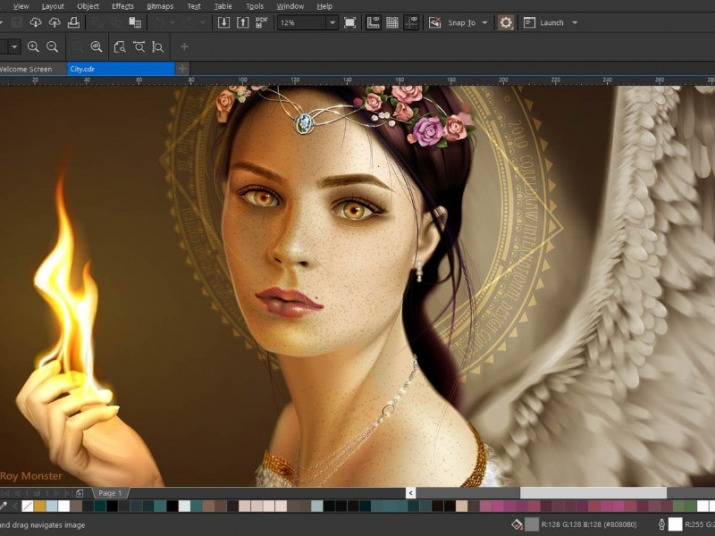Add new document with plus button
The image size is (715, 536).
pos(183,69)
